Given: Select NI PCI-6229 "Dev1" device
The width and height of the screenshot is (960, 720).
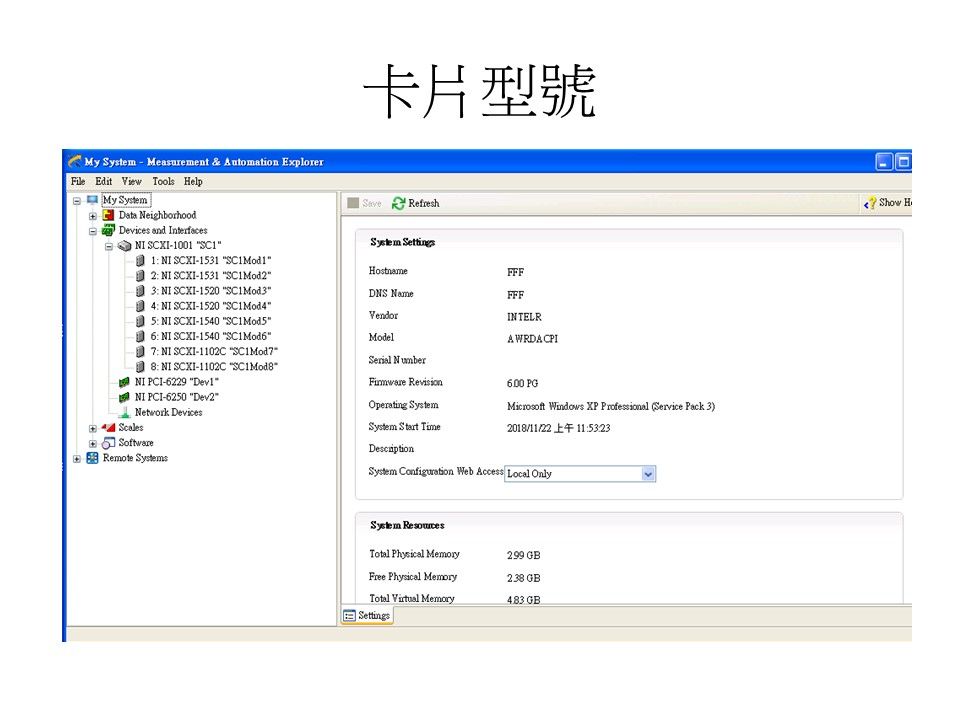Looking at the screenshot, I should [176, 382].
